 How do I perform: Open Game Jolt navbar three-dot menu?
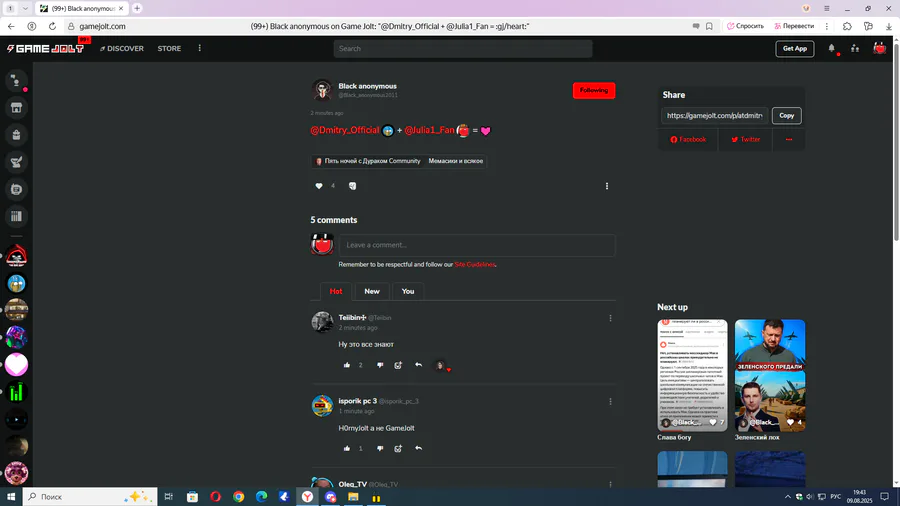199,48
